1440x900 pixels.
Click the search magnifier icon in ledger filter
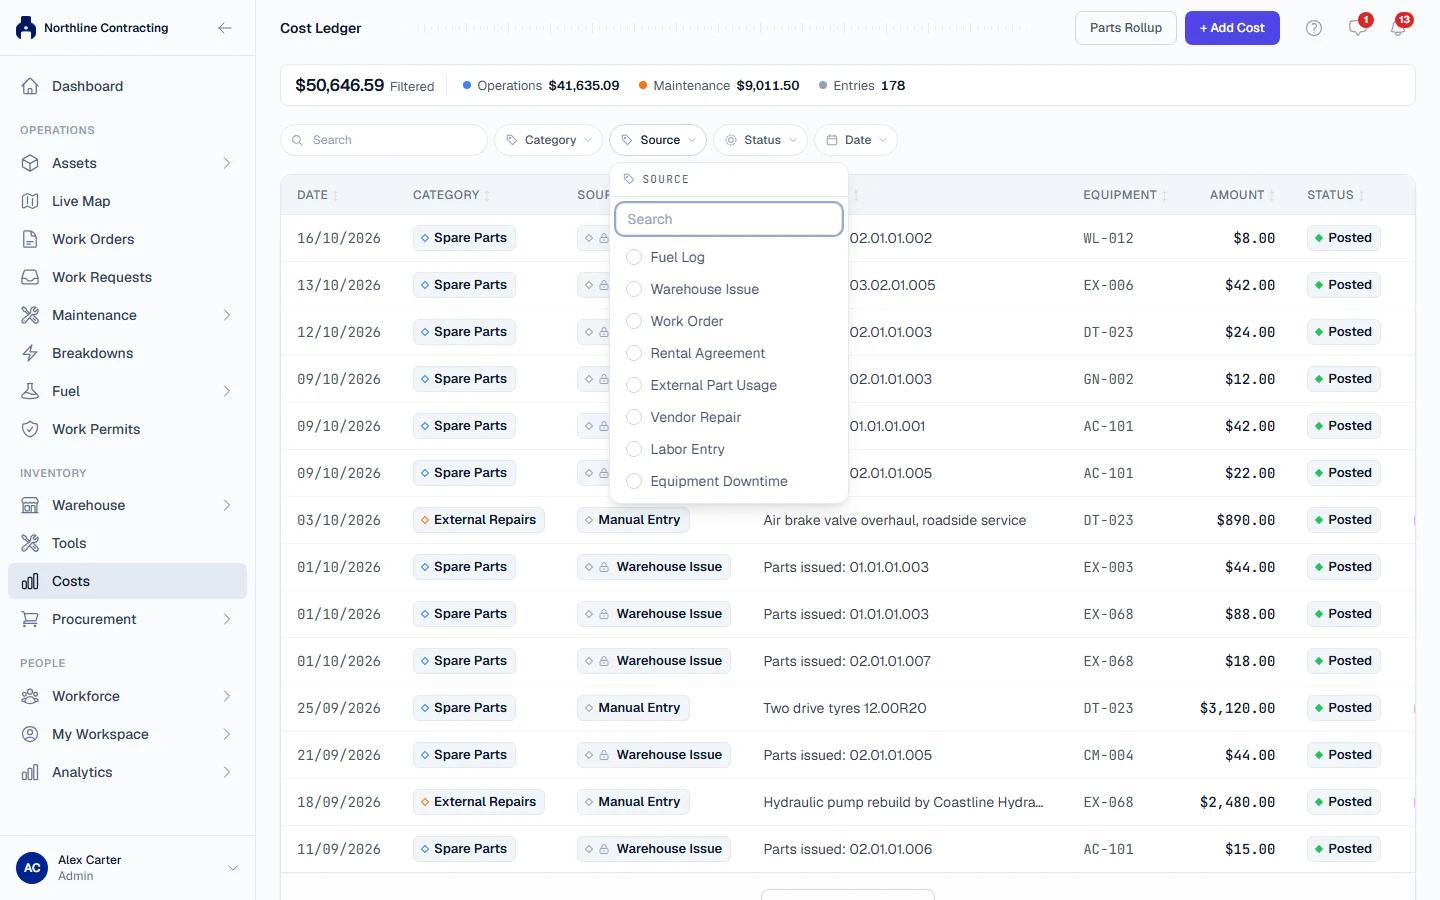[x=297, y=140]
